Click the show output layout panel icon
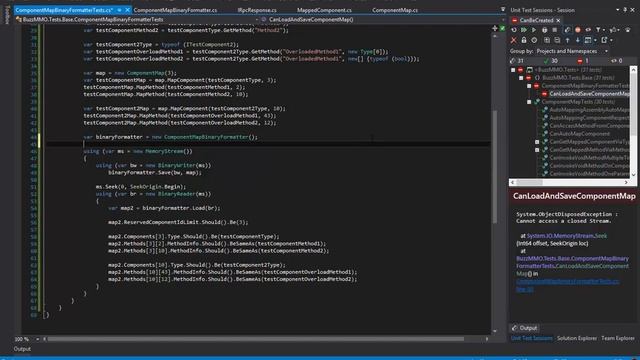640x360 pixels. (588, 40)
